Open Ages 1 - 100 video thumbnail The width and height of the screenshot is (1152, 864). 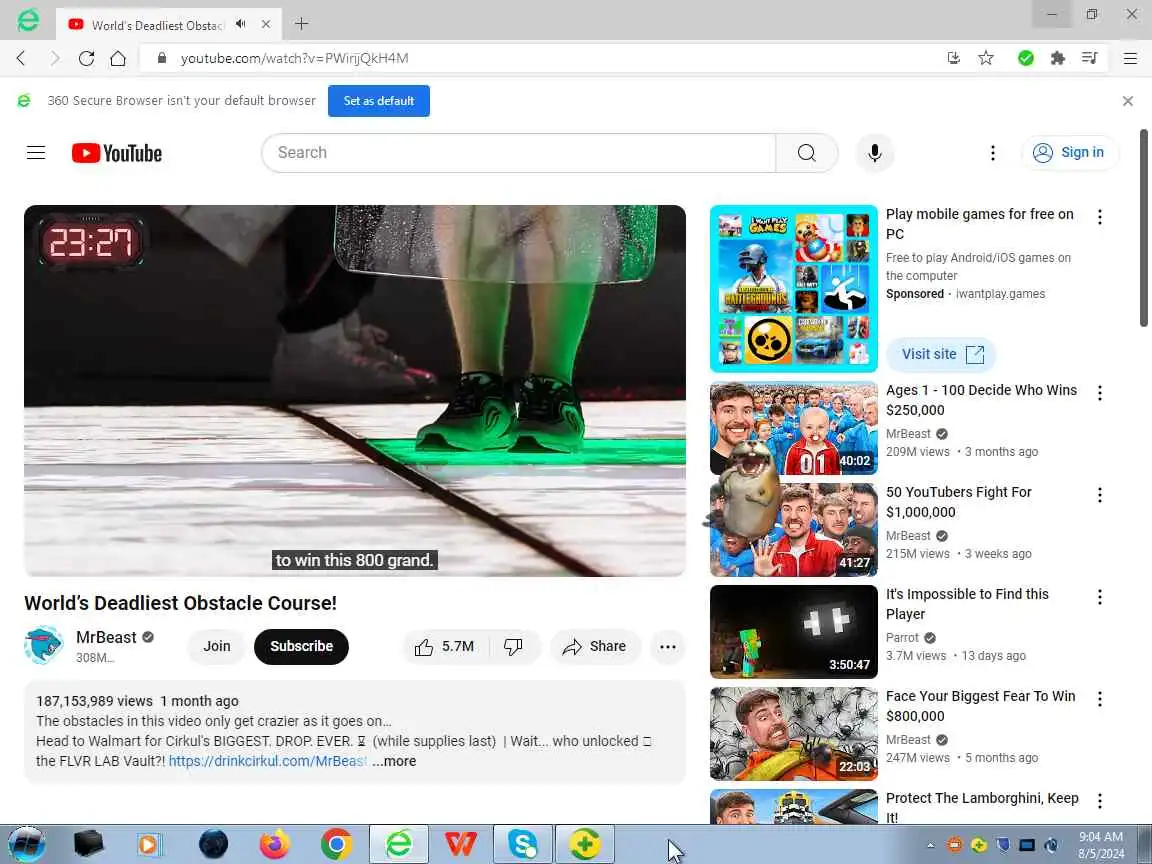point(793,428)
